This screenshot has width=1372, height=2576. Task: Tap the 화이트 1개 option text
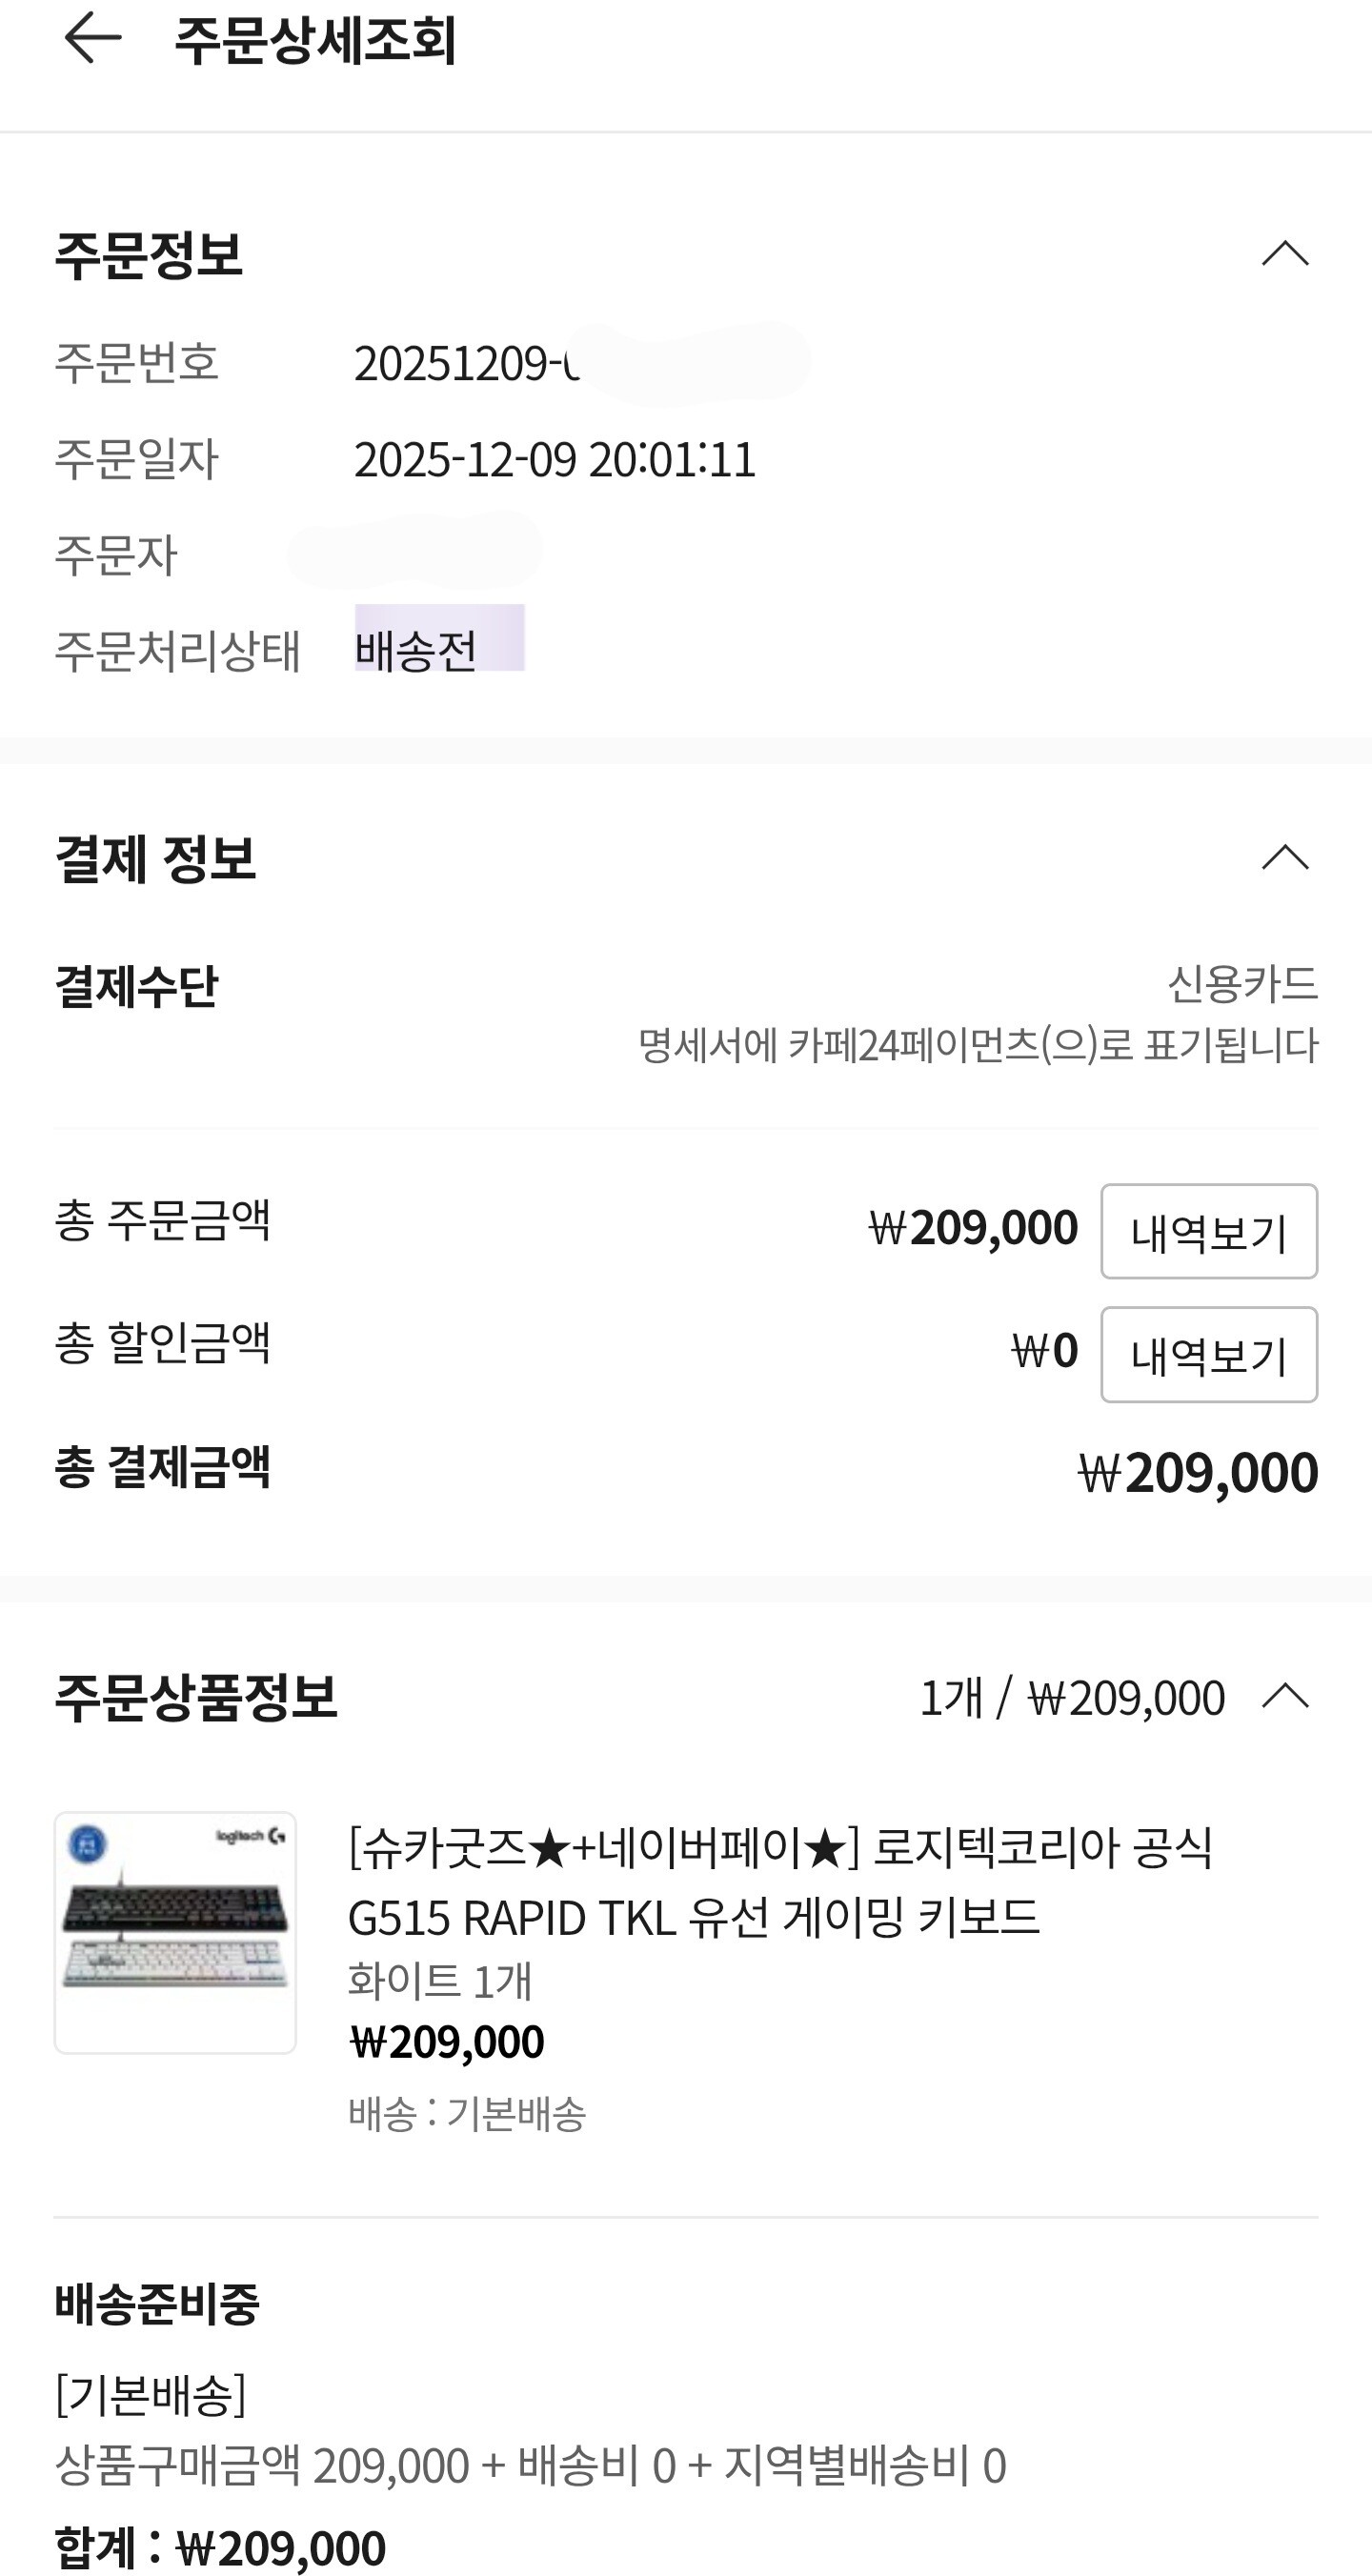click(x=440, y=1980)
